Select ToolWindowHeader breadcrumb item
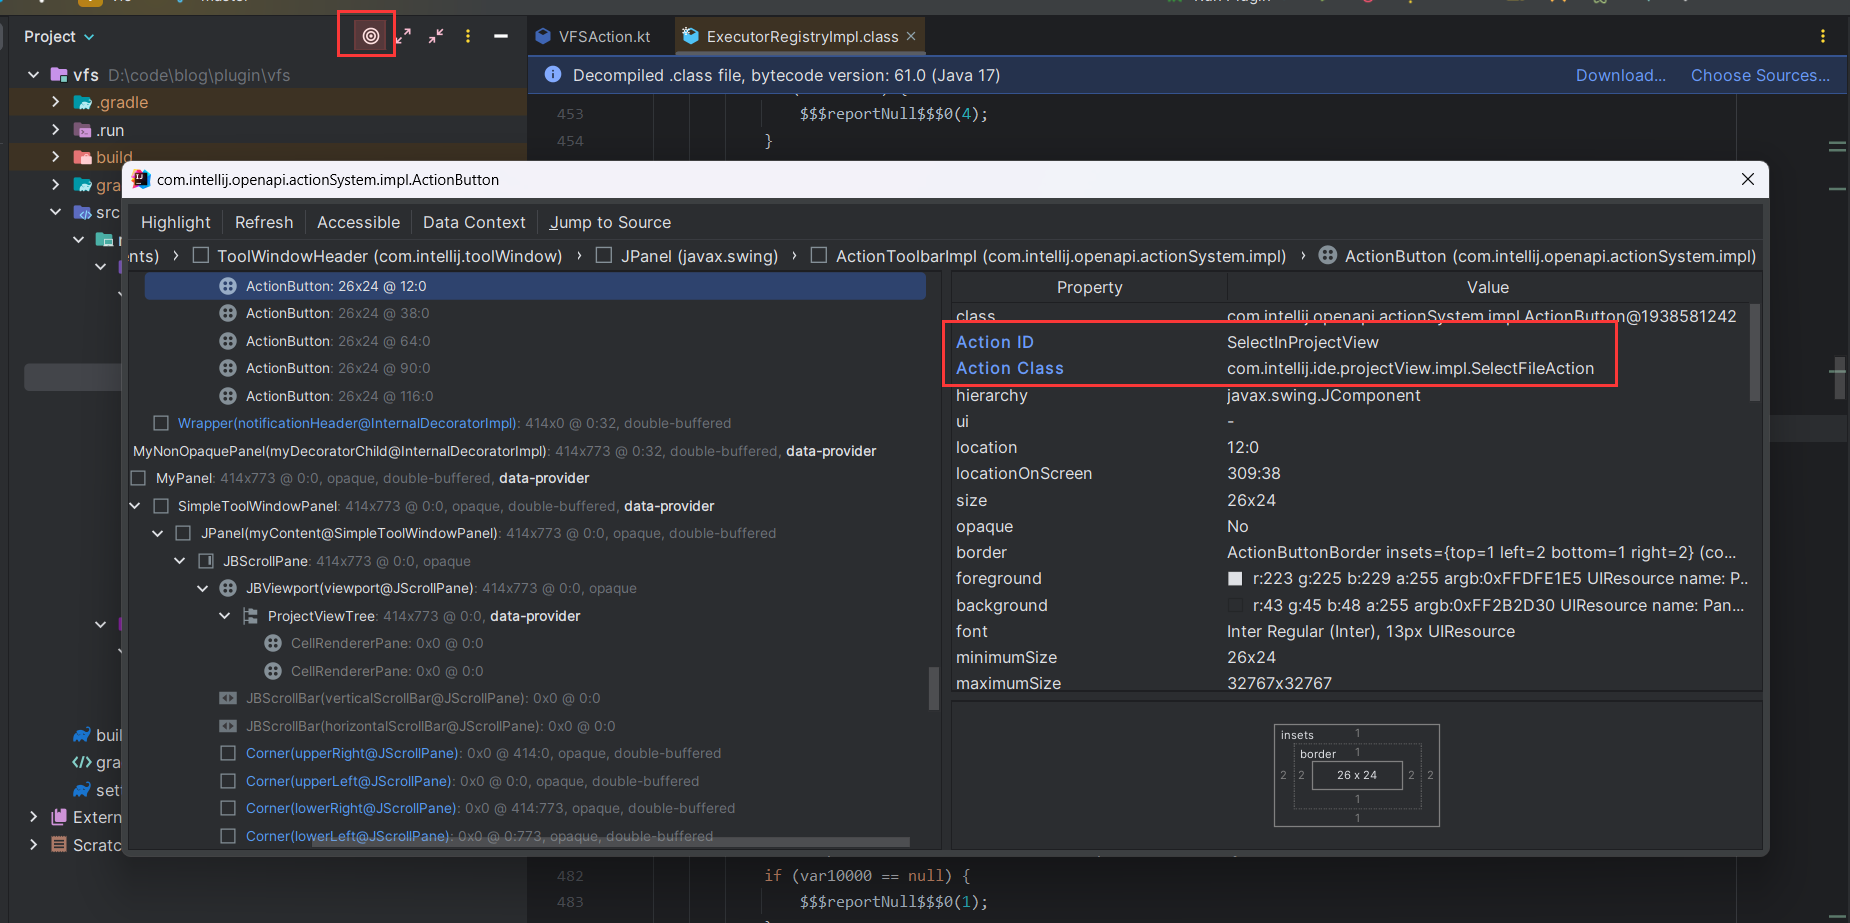Image resolution: width=1850 pixels, height=923 pixels. (x=378, y=256)
